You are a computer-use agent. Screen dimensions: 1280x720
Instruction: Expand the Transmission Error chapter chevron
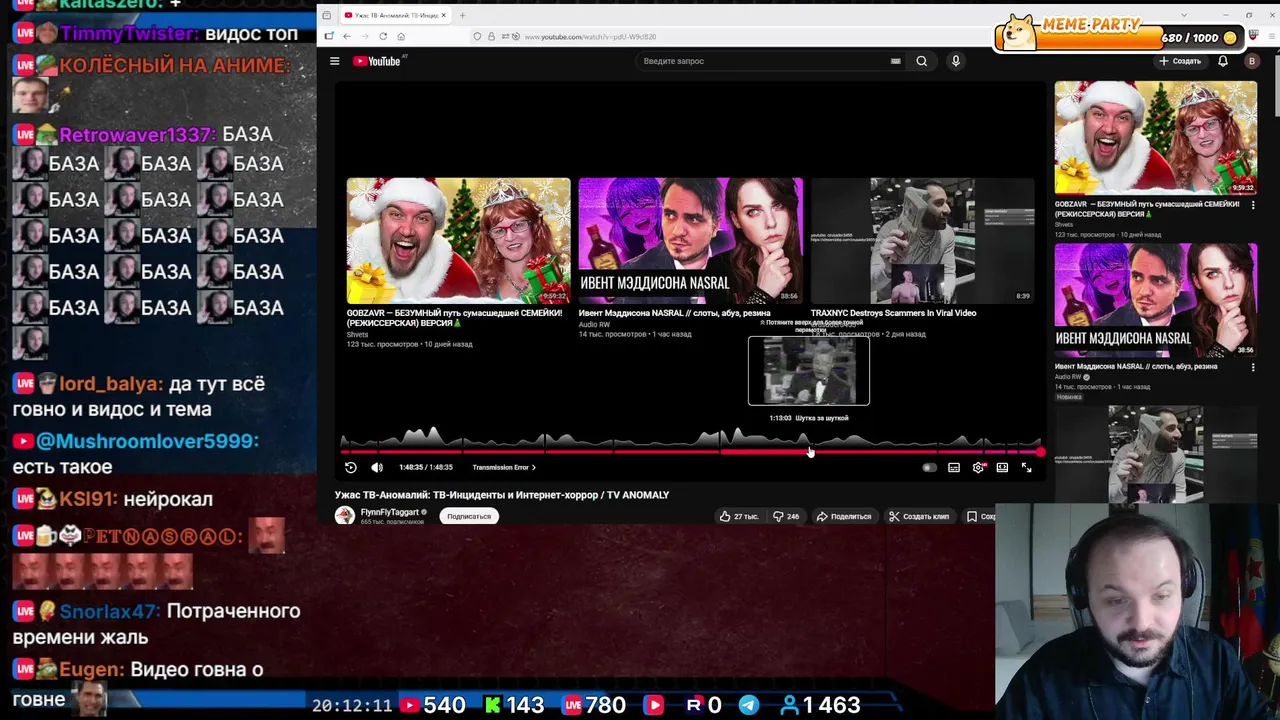click(x=534, y=467)
